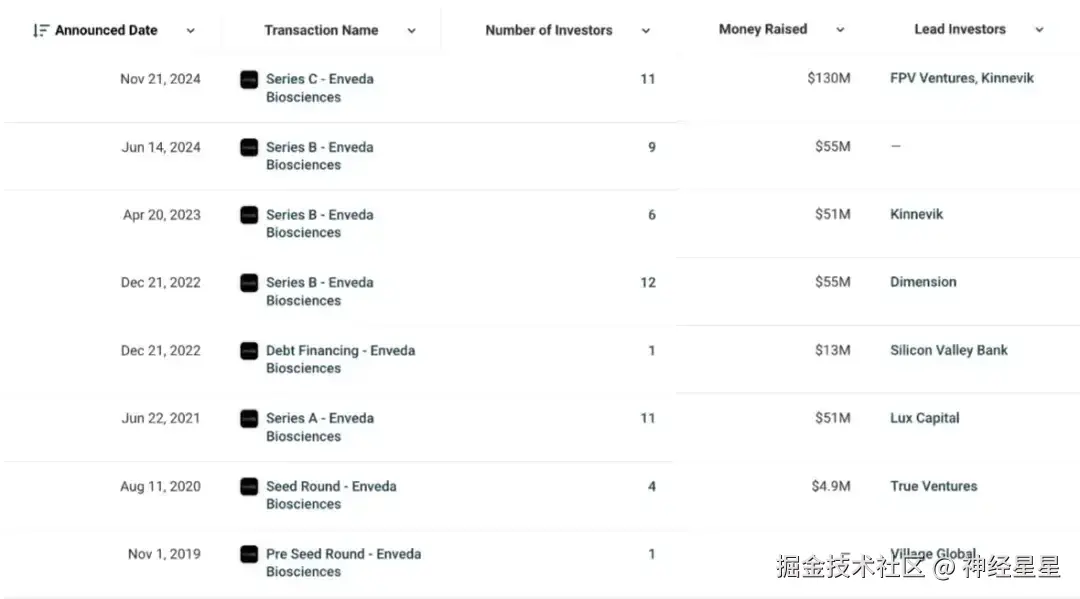Click the True Ventures lead investor

(x=934, y=486)
